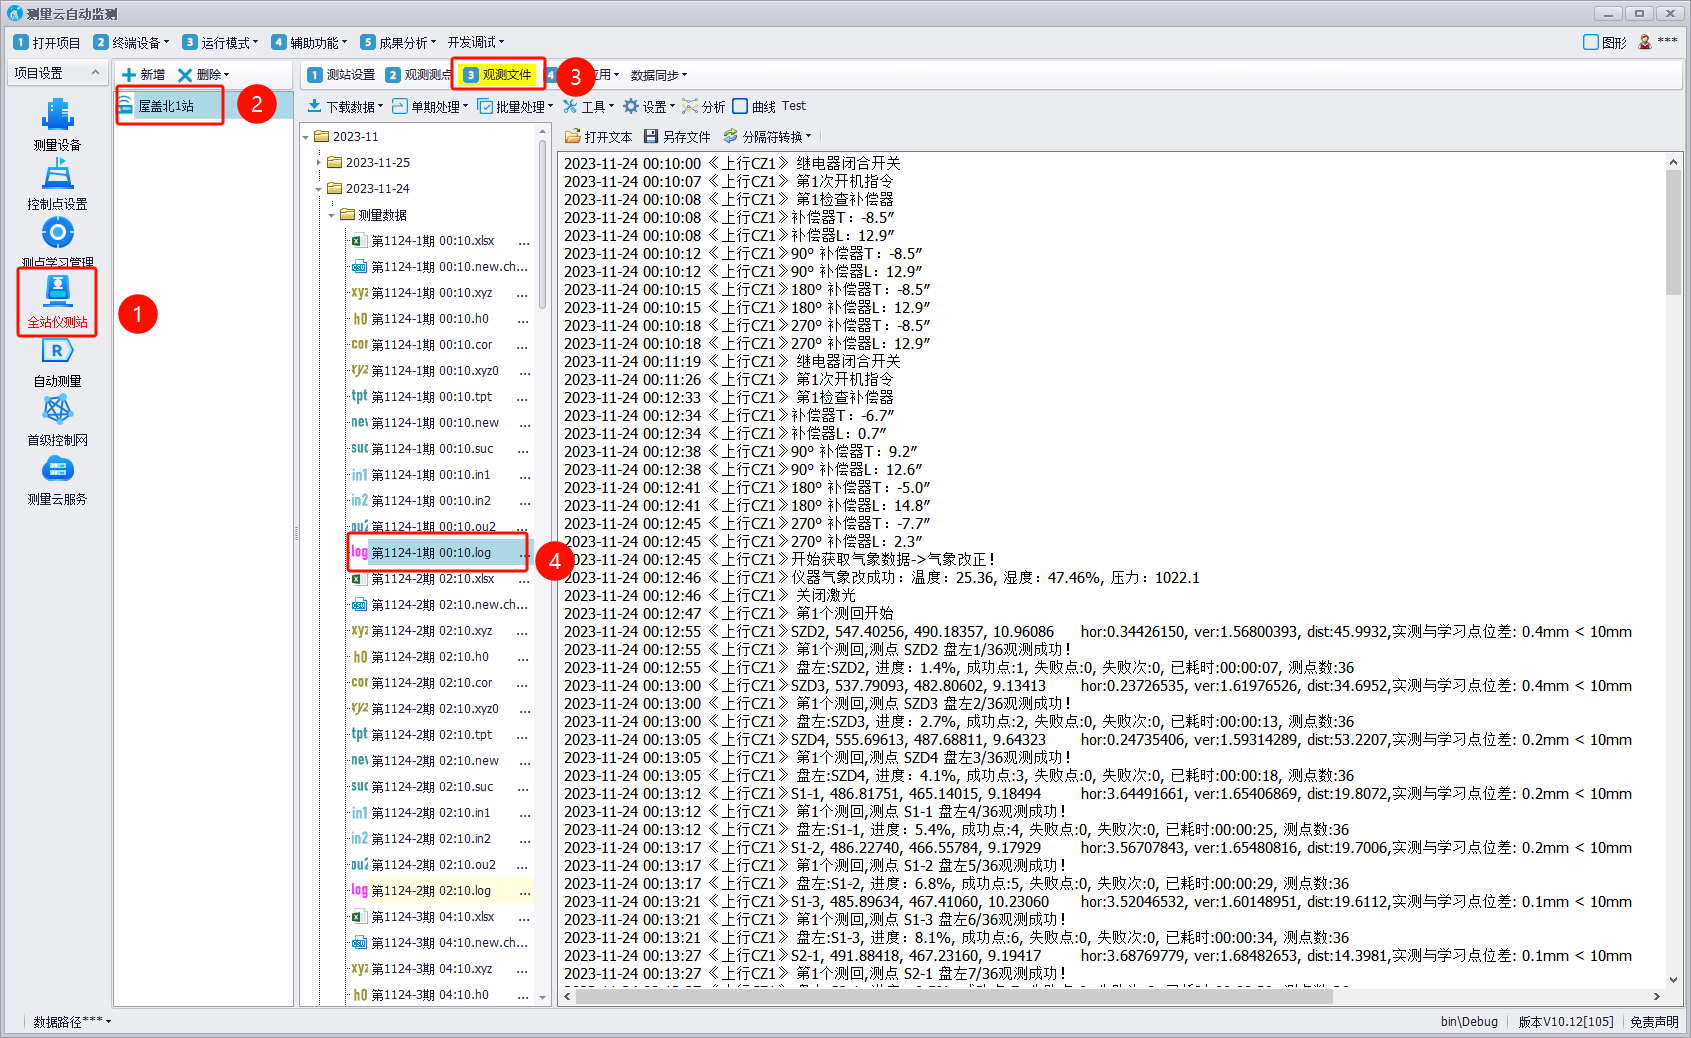Select file 第1124-2期 02:10.log in tree
The width and height of the screenshot is (1691, 1038).
(431, 891)
